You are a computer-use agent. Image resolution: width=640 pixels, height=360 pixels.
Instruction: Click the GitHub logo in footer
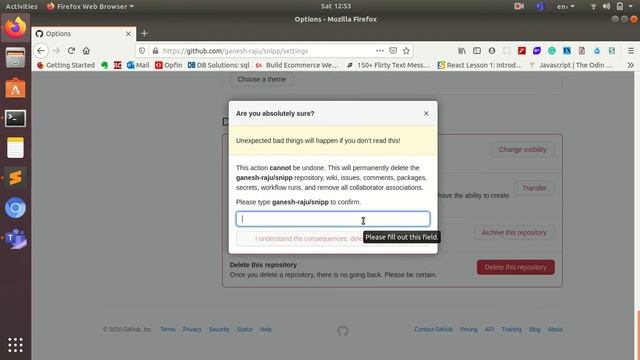pos(343,331)
